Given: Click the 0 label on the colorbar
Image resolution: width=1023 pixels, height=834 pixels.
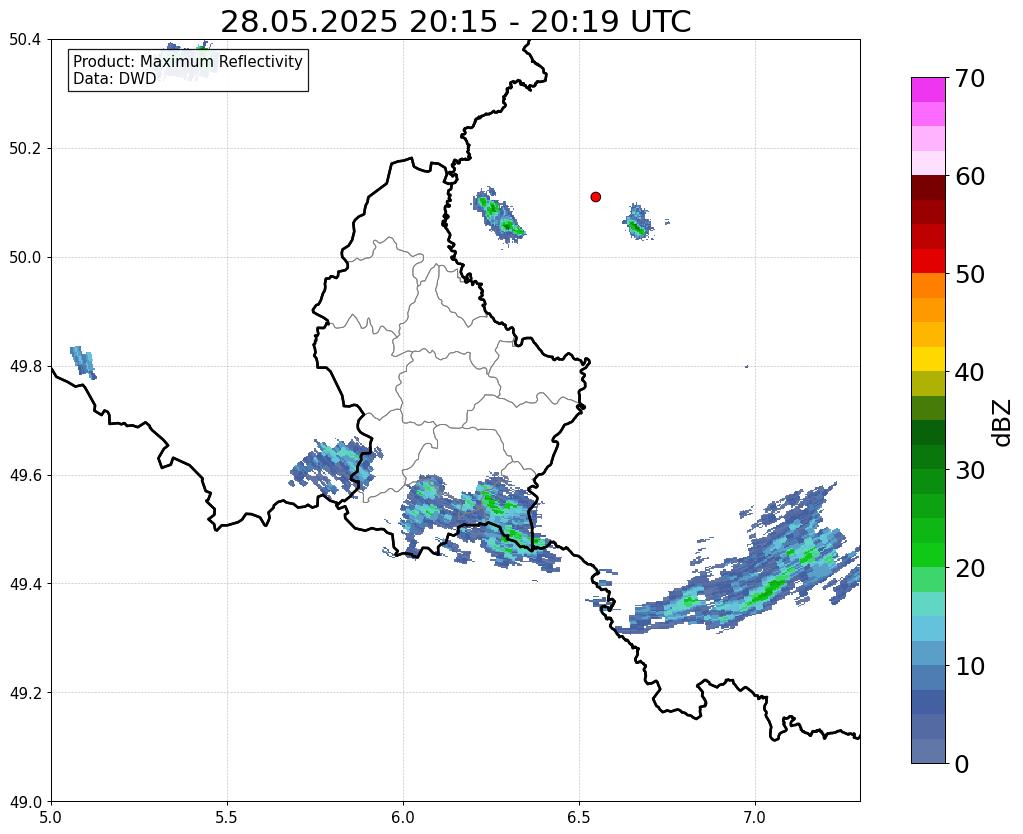Looking at the screenshot, I should (x=962, y=764).
